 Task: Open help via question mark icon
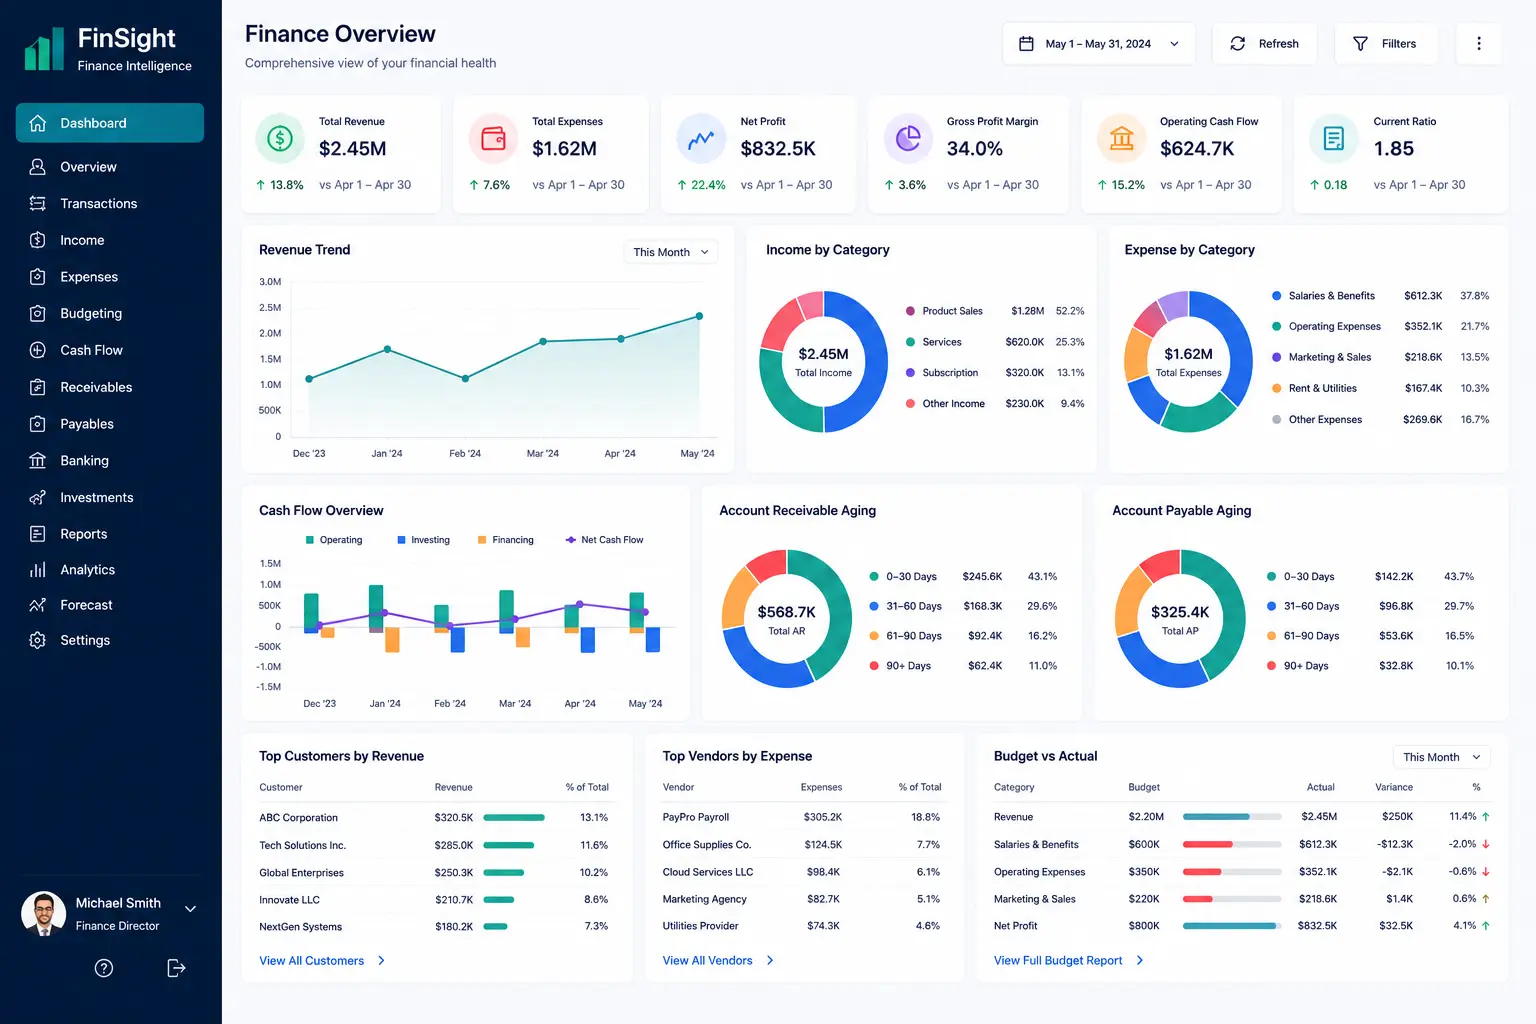pyautogui.click(x=104, y=968)
